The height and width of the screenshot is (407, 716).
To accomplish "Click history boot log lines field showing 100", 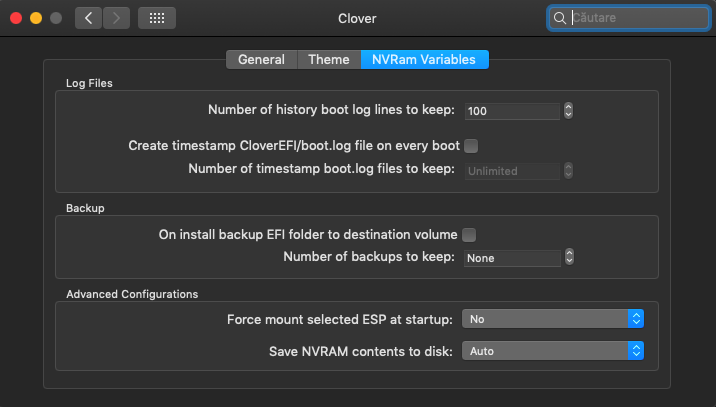I will click(x=512, y=111).
